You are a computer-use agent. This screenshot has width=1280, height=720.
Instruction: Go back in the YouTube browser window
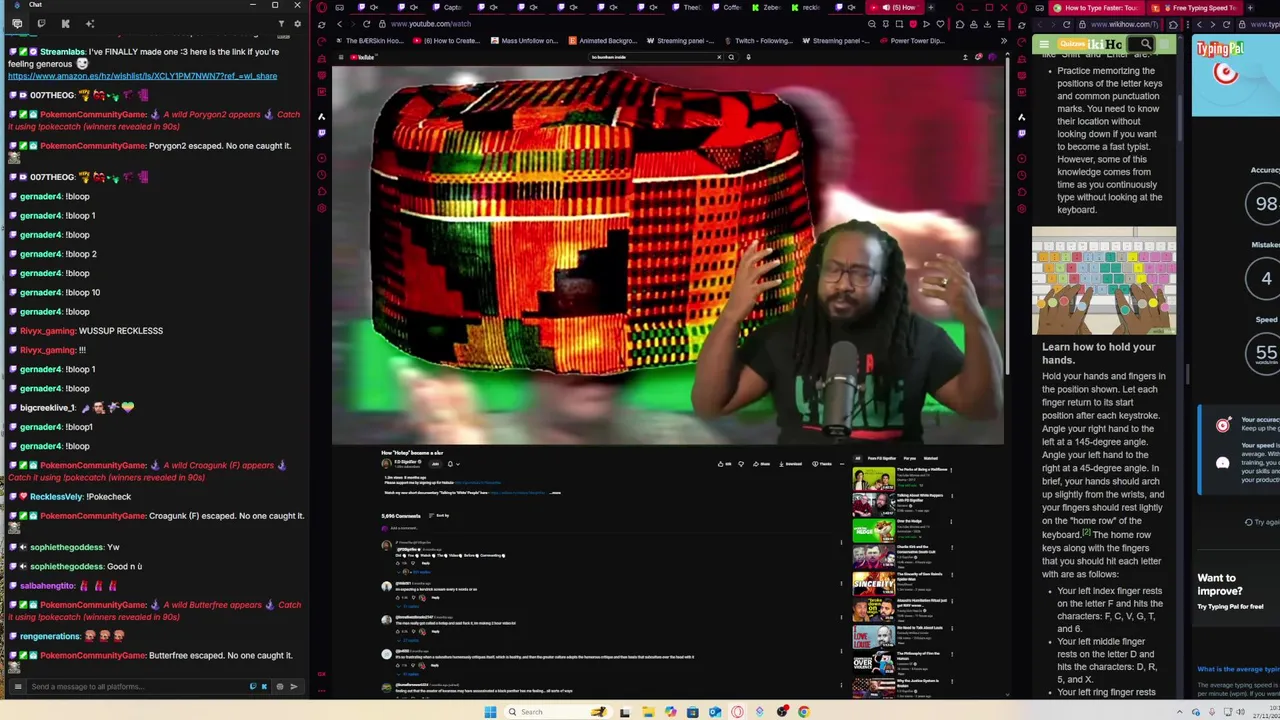[339, 24]
